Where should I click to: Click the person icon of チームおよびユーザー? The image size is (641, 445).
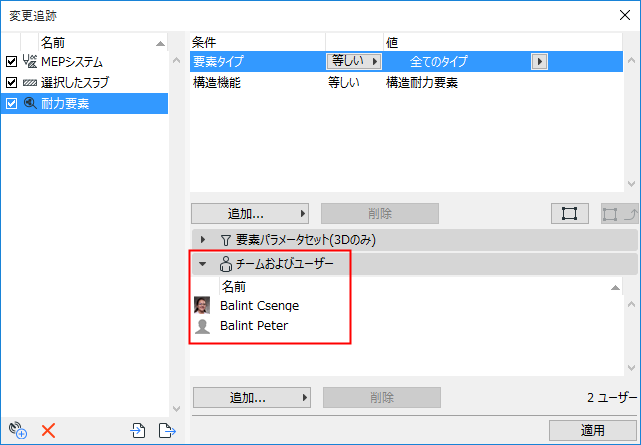226,264
